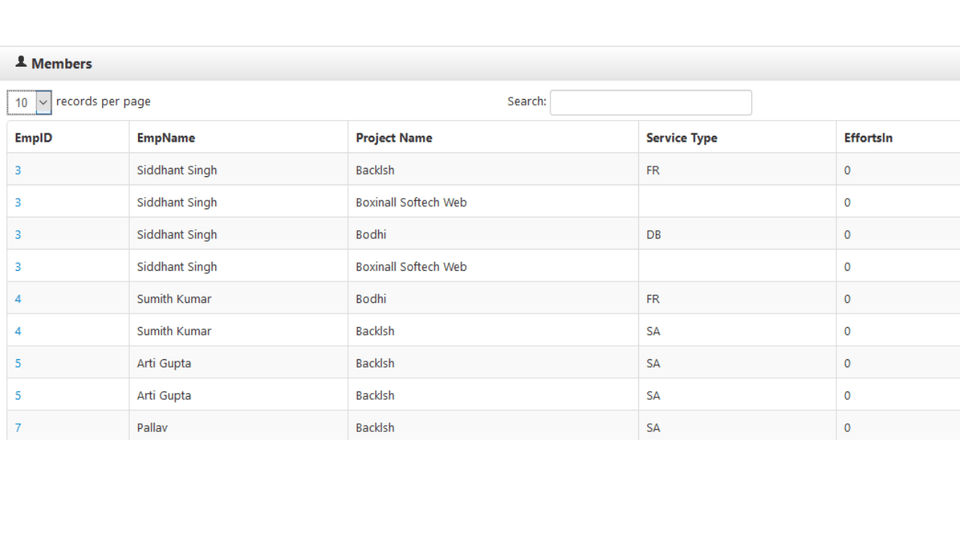This screenshot has height=540, width=960.
Task: Click the DB service type cell
Action: (x=653, y=234)
